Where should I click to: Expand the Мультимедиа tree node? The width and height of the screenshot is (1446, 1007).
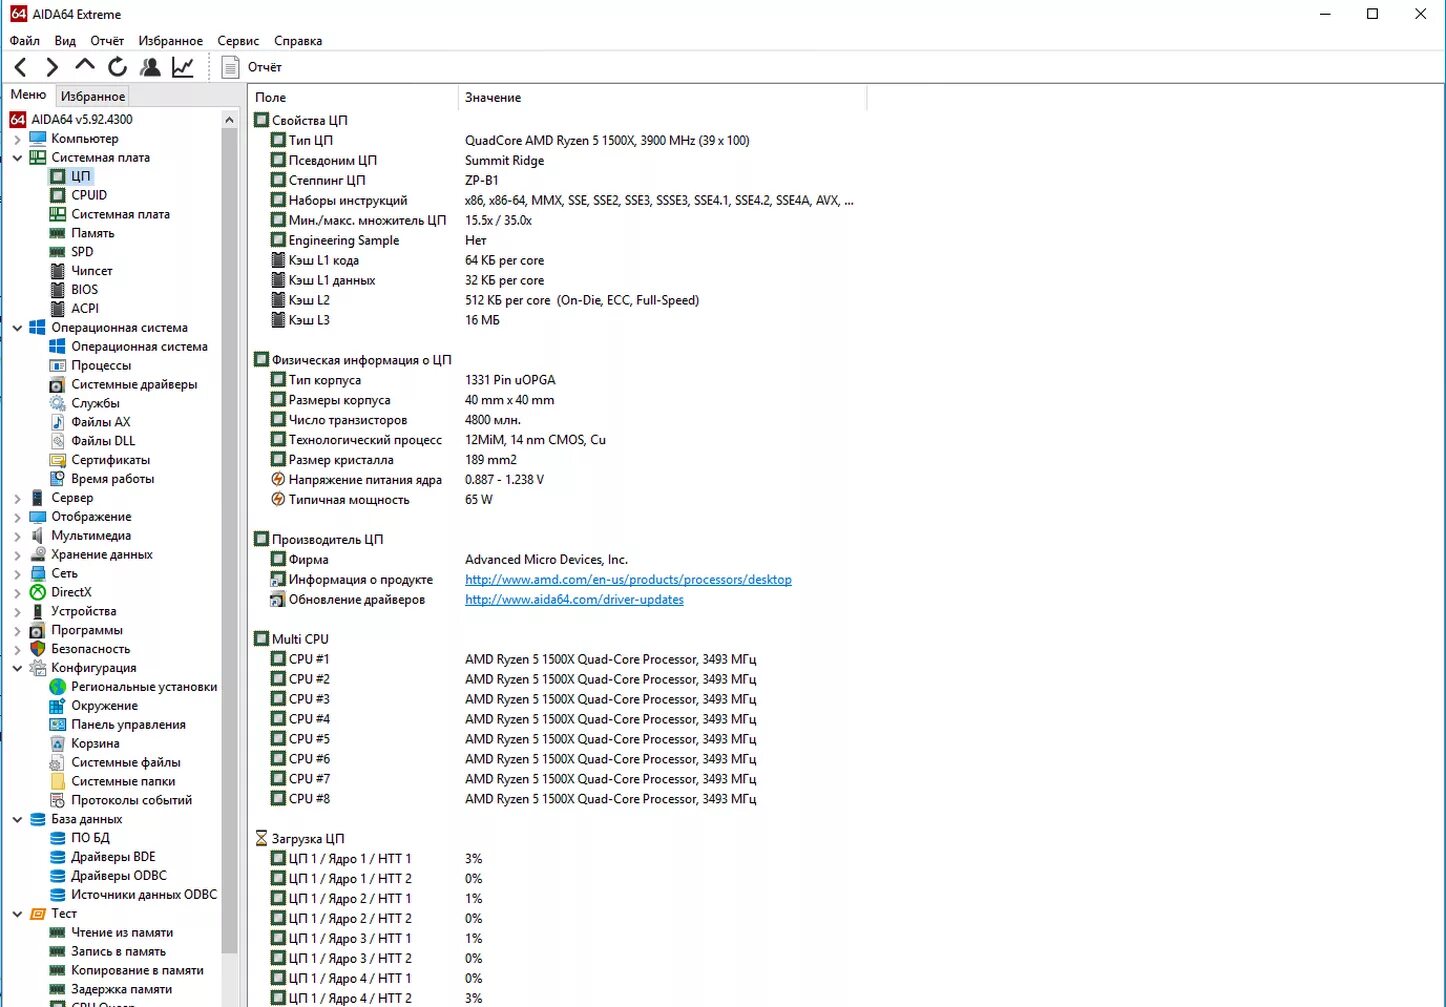click(17, 536)
